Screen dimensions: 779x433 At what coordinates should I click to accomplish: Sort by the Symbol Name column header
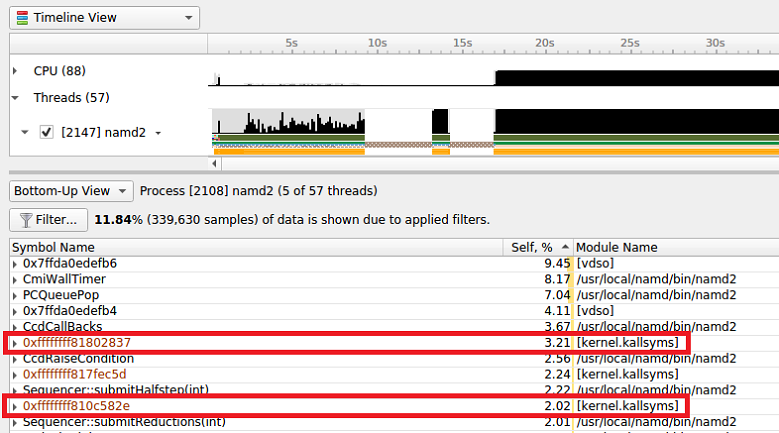tap(255, 247)
